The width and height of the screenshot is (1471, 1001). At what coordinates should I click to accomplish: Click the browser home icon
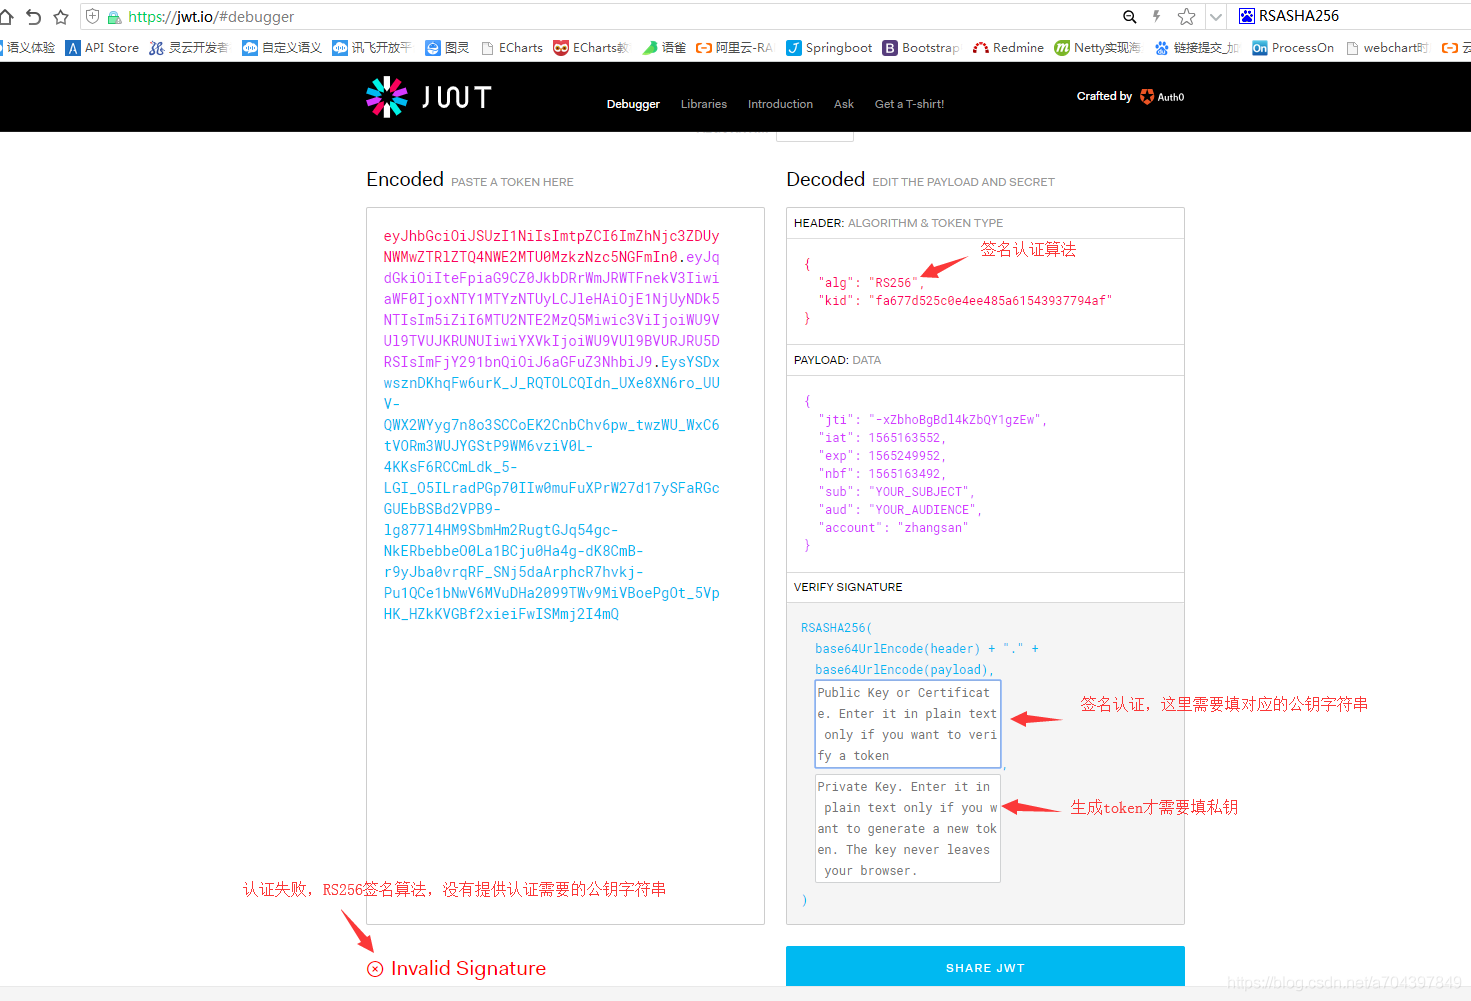(5, 17)
